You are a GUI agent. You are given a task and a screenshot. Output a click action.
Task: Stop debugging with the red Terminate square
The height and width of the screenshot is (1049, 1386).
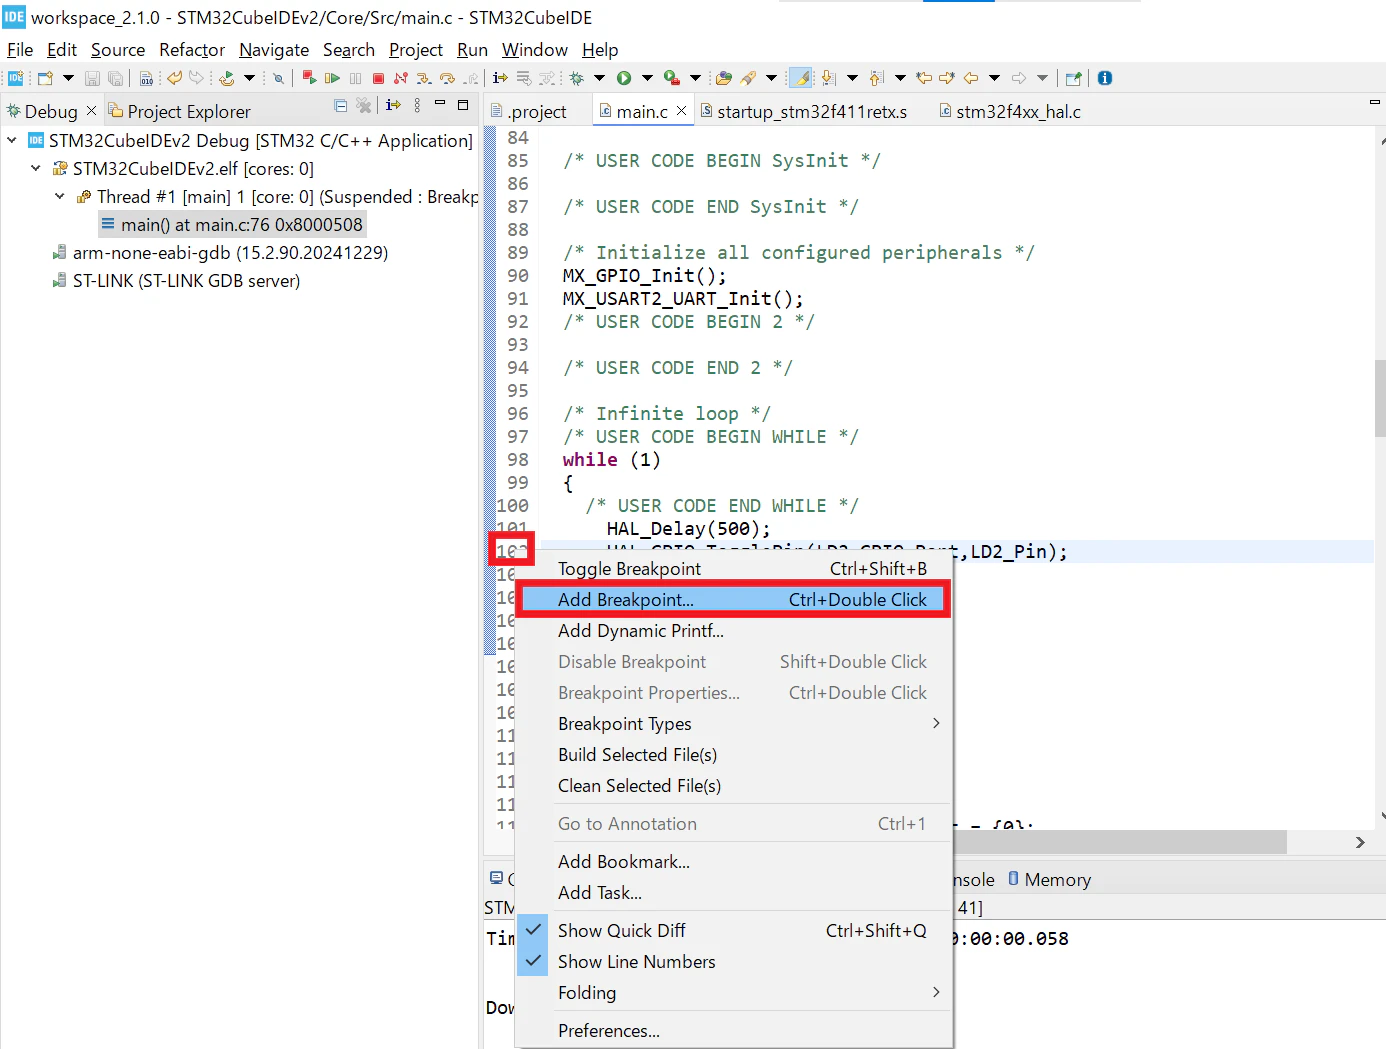tap(378, 78)
